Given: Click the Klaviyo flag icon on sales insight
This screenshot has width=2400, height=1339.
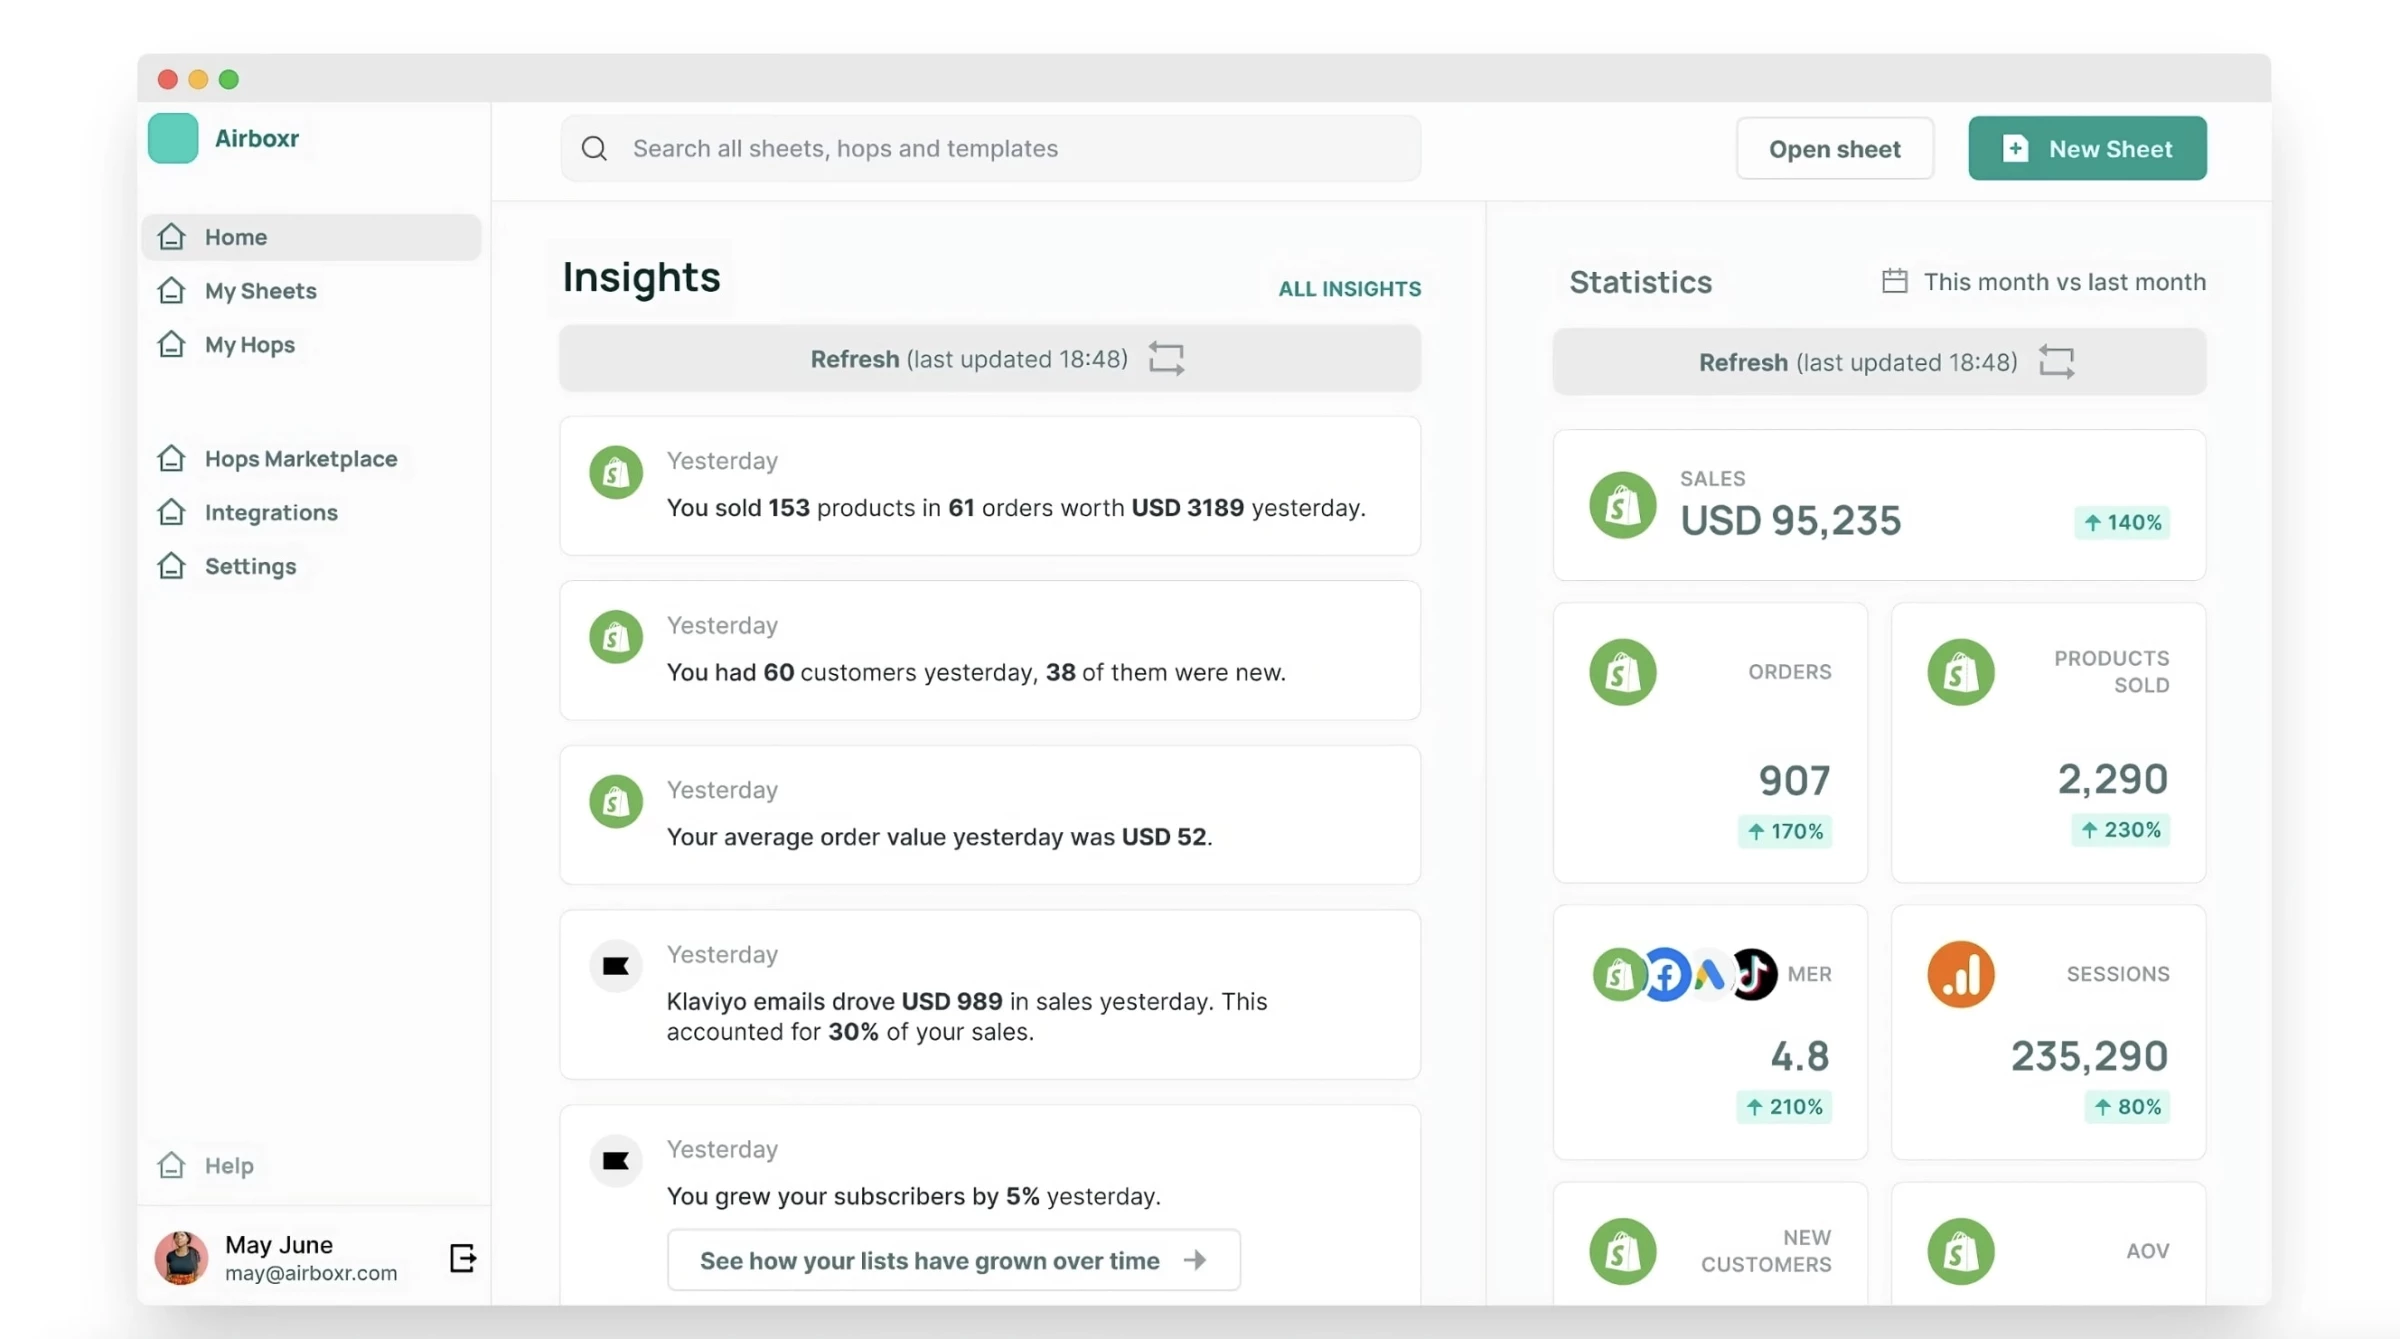Looking at the screenshot, I should pyautogui.click(x=615, y=965).
